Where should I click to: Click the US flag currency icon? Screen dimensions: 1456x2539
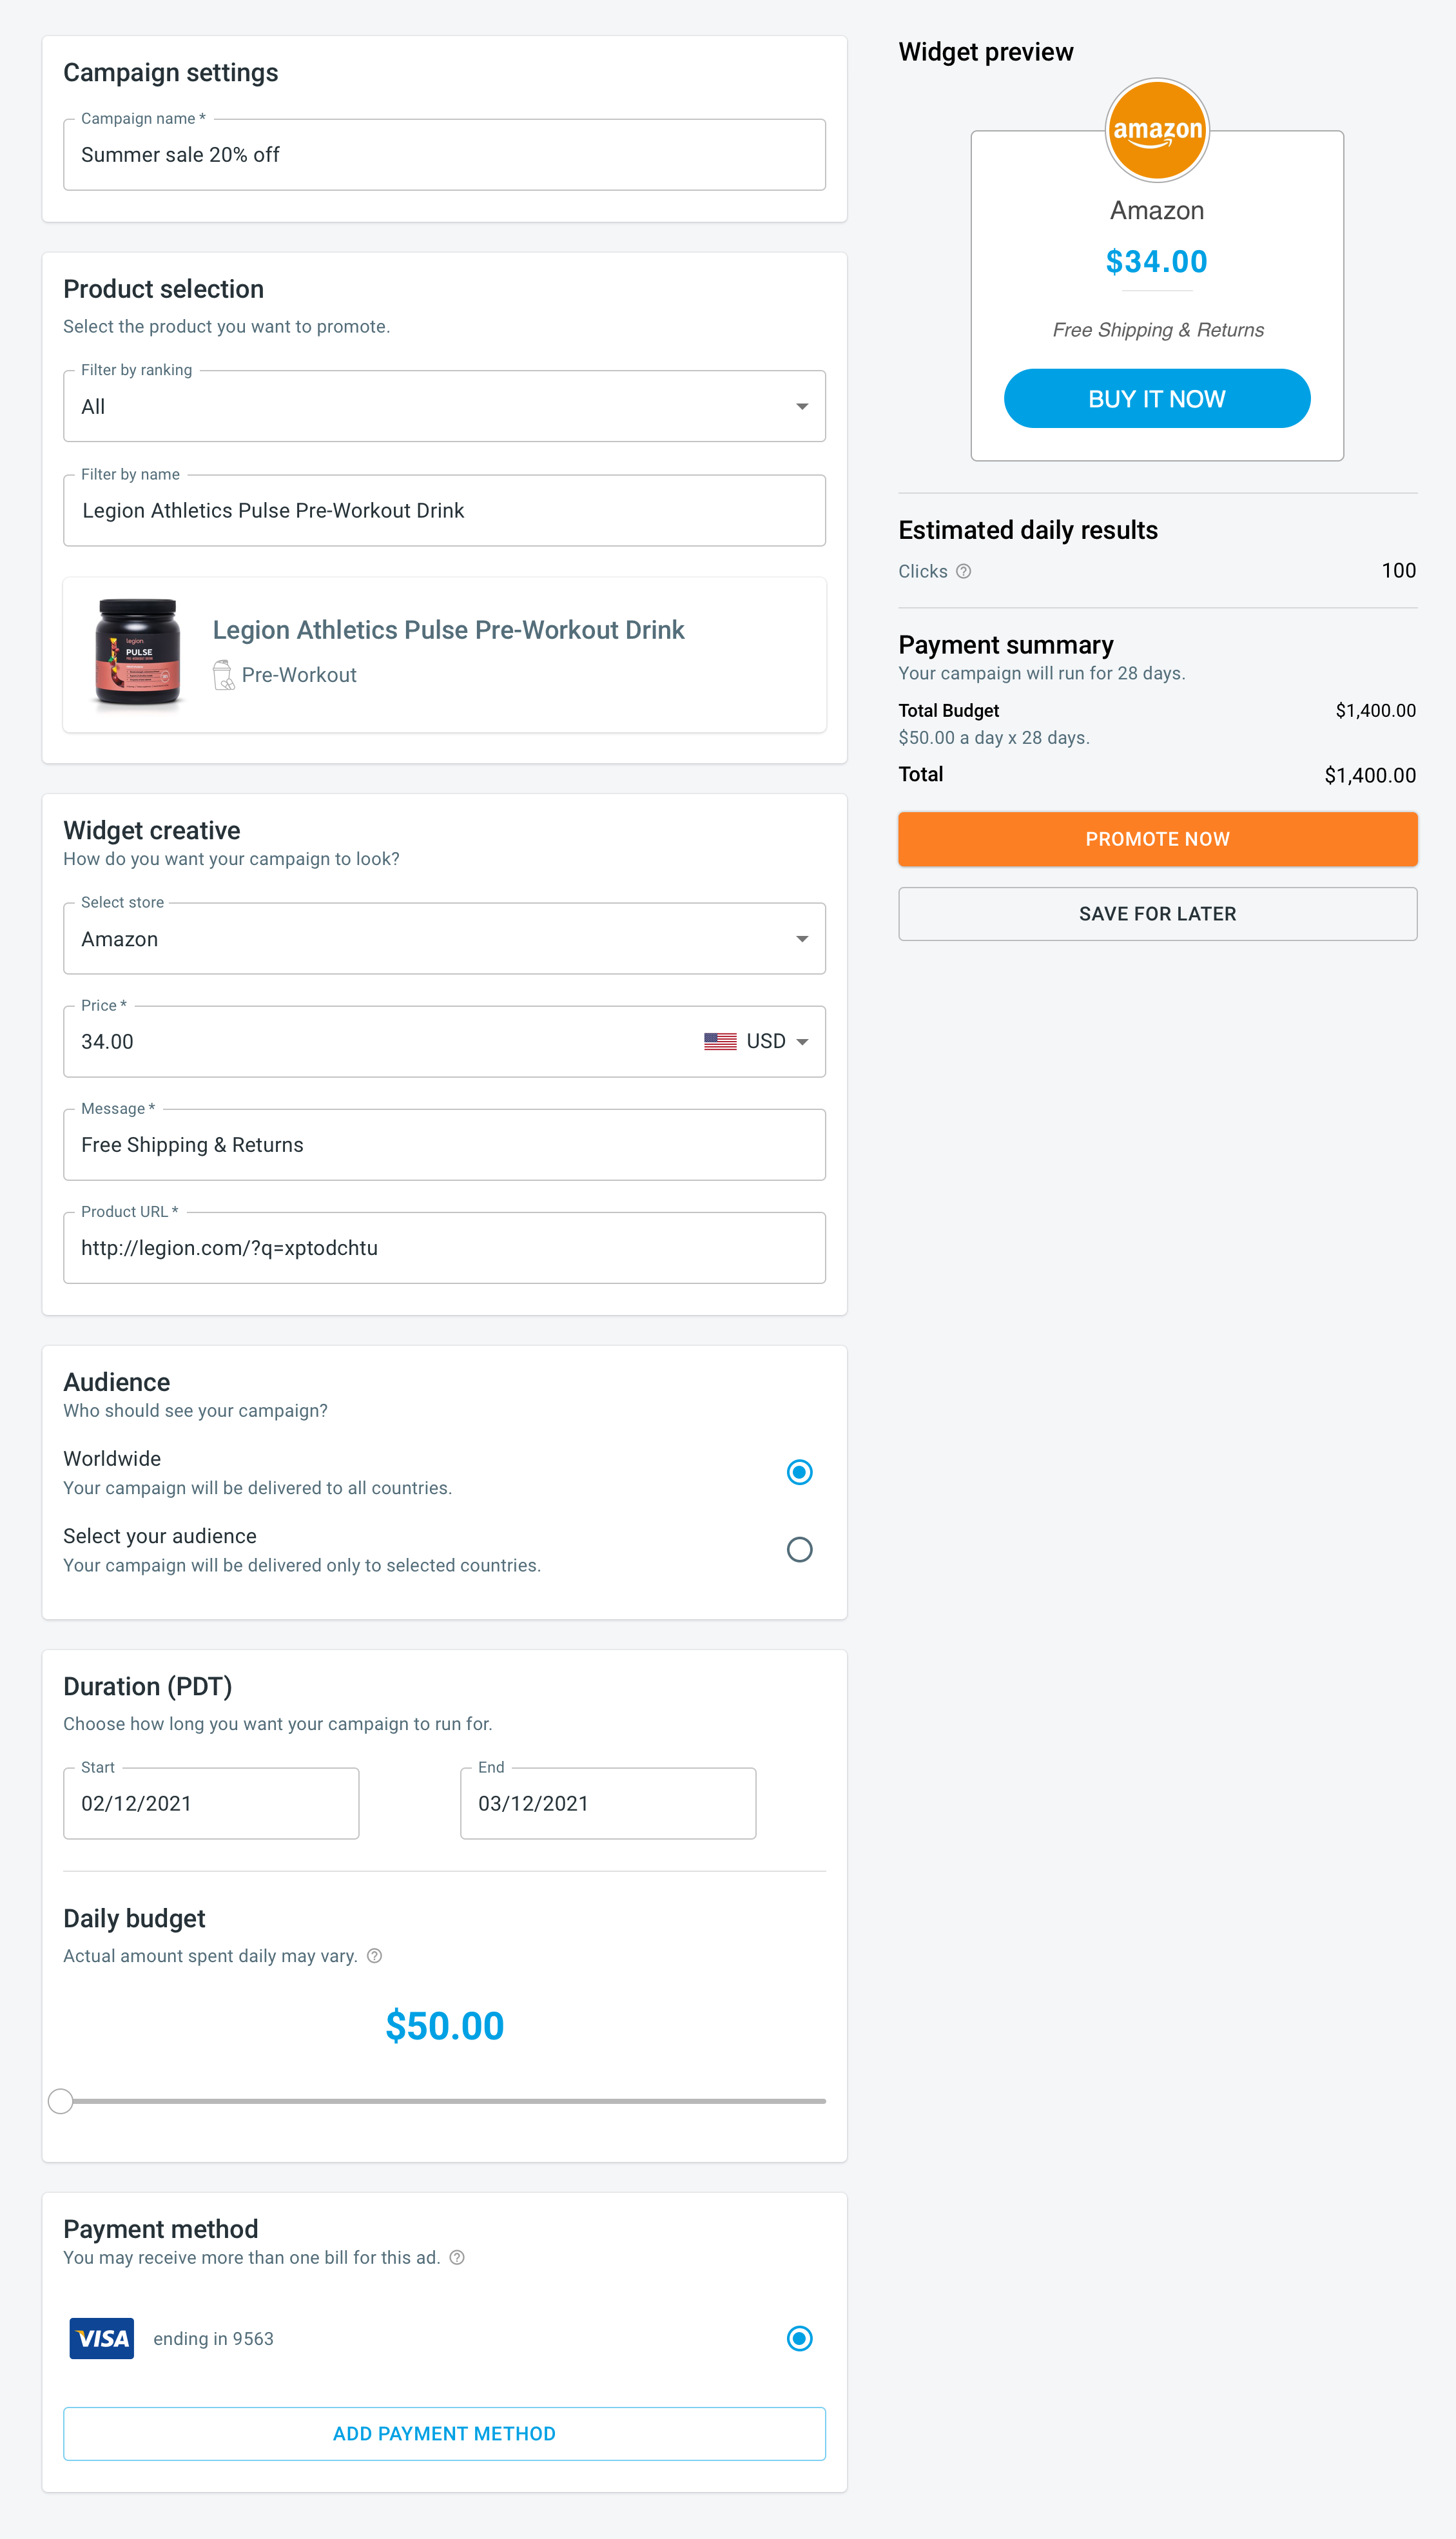coord(720,1042)
